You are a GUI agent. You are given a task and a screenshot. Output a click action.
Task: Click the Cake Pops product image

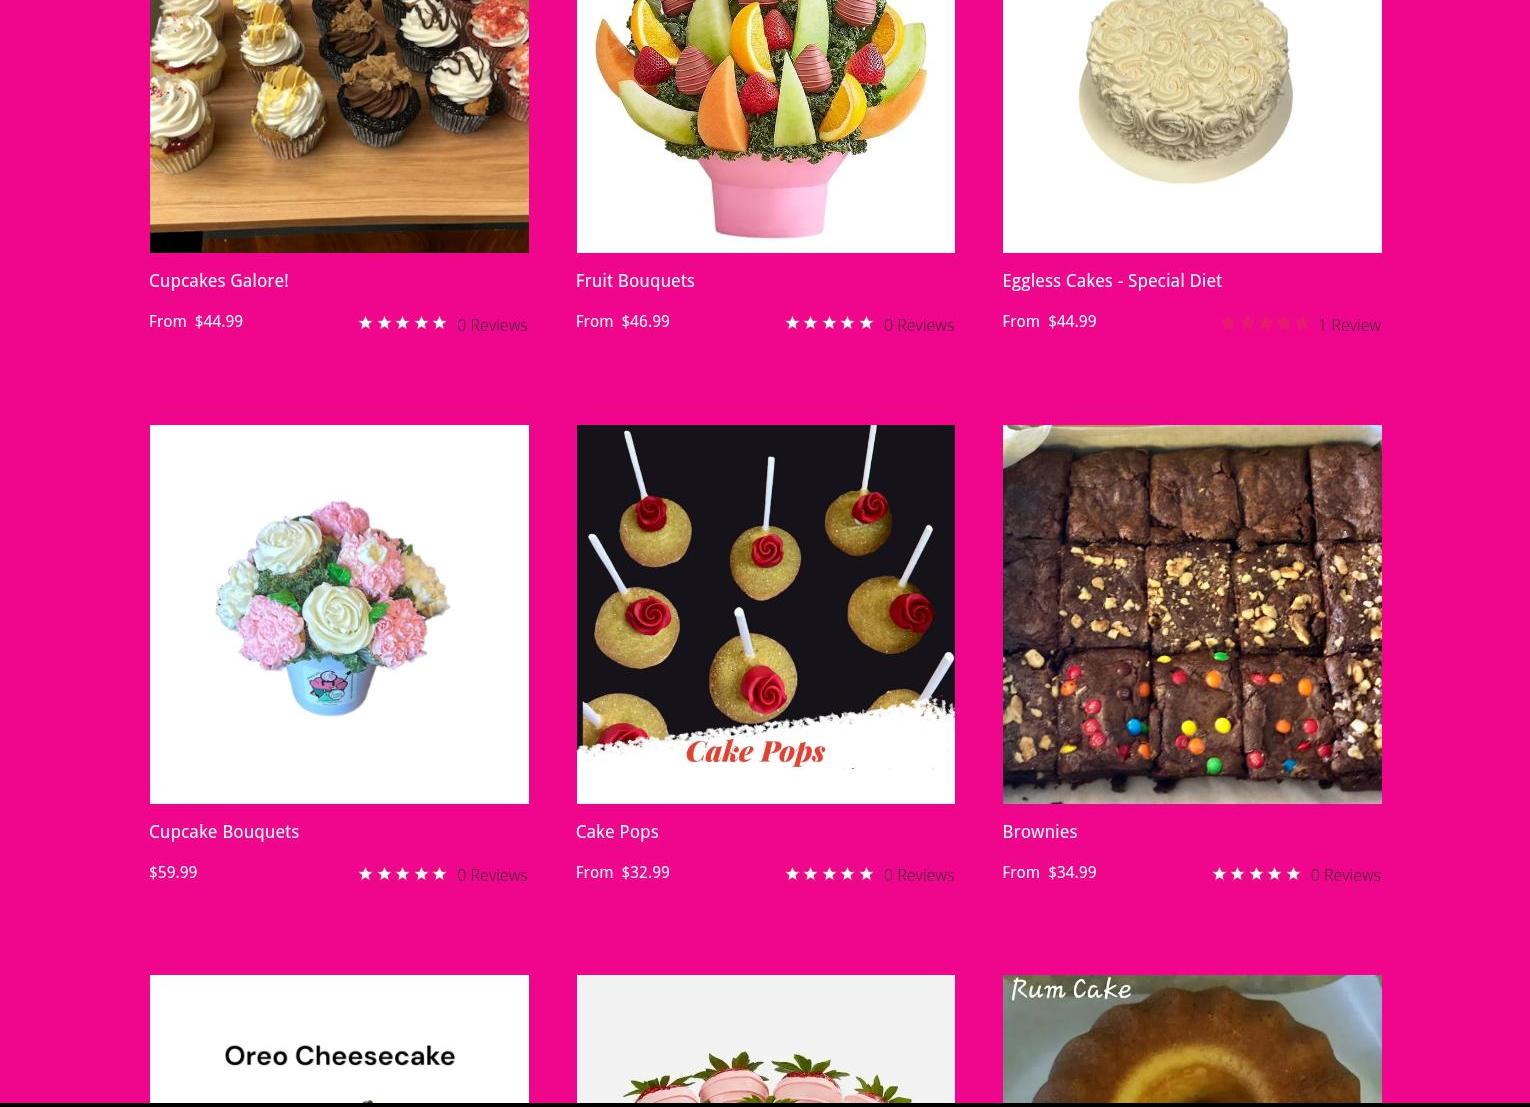765,614
